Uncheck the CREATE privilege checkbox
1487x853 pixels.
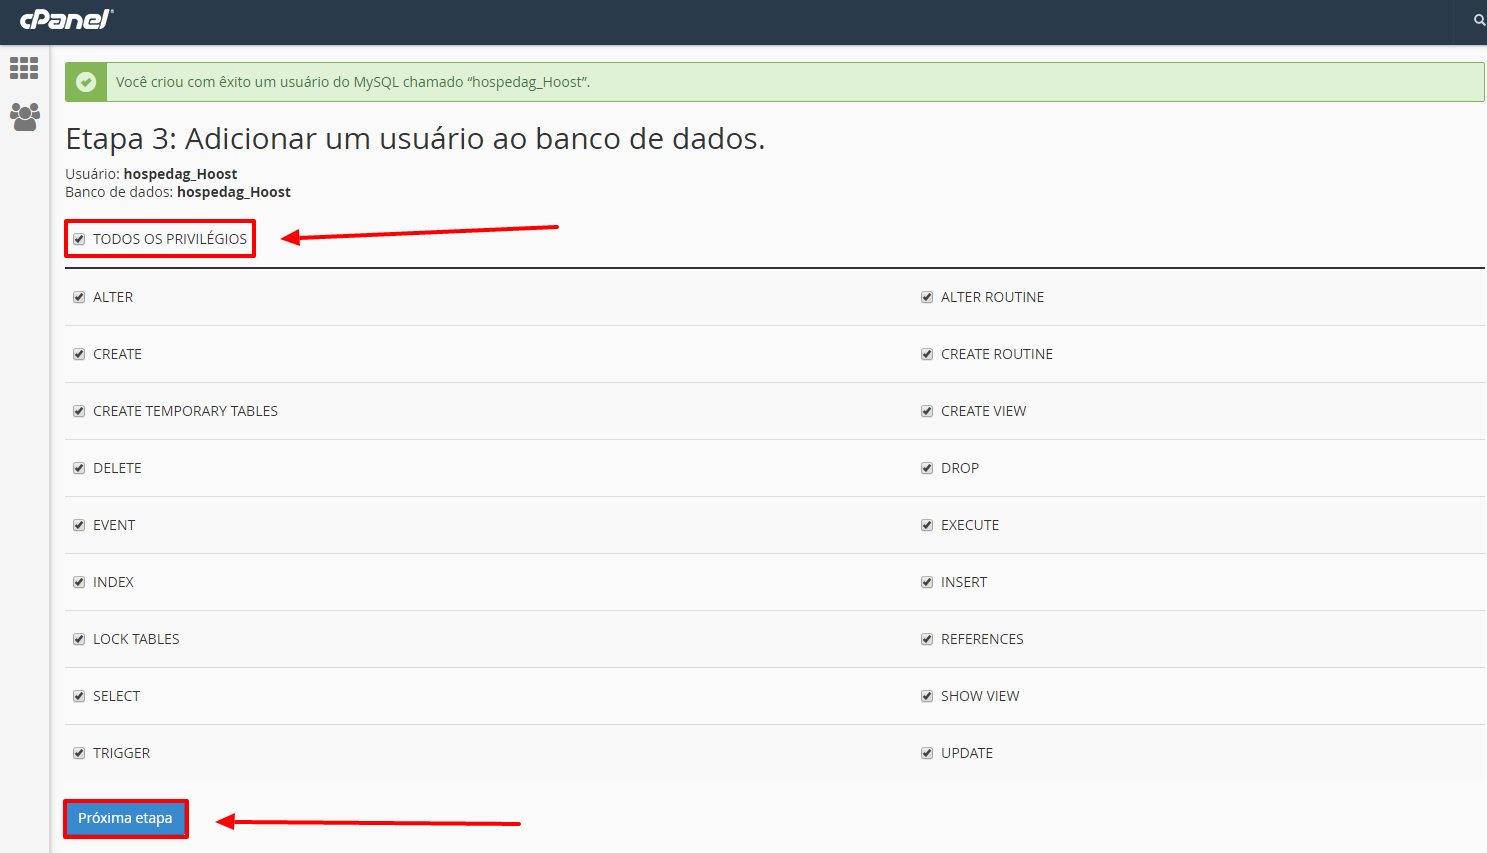tap(79, 354)
